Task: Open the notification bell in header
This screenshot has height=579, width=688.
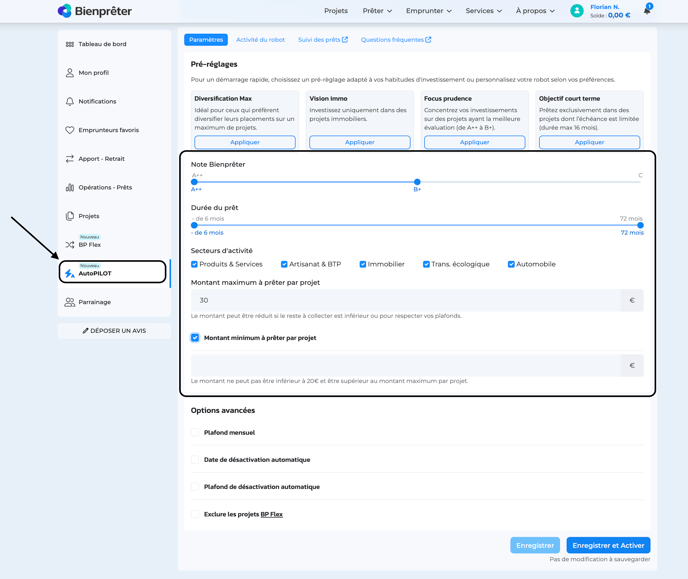Action: tap(647, 10)
